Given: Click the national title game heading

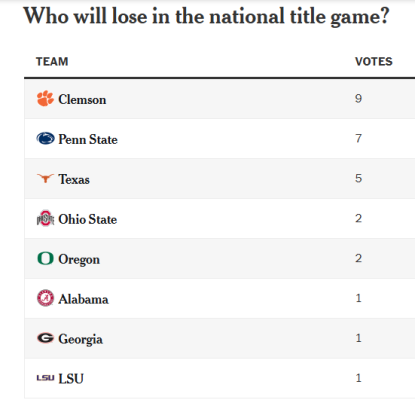Looking at the screenshot, I should point(206,16).
